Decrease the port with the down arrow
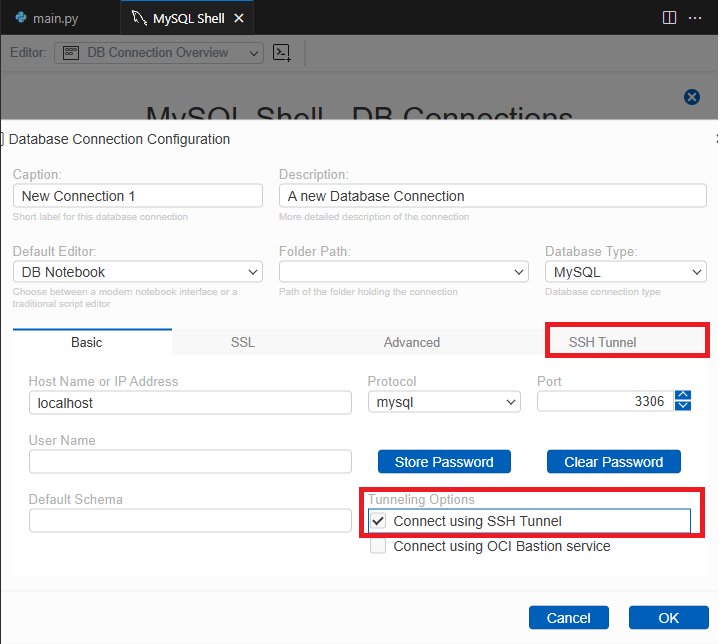Screen dimensions: 725x644 coord(683,405)
